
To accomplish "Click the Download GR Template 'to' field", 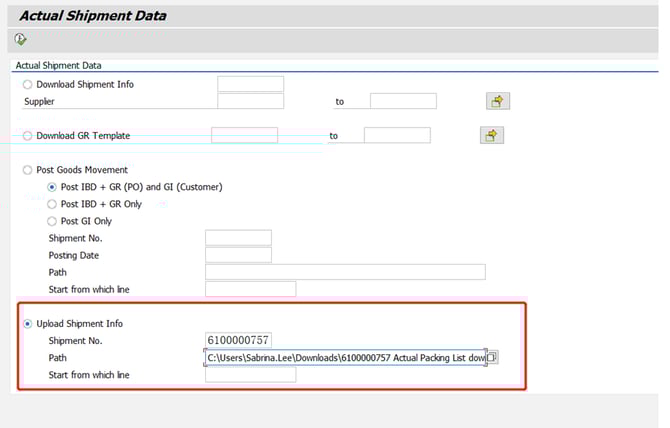I will 397,135.
